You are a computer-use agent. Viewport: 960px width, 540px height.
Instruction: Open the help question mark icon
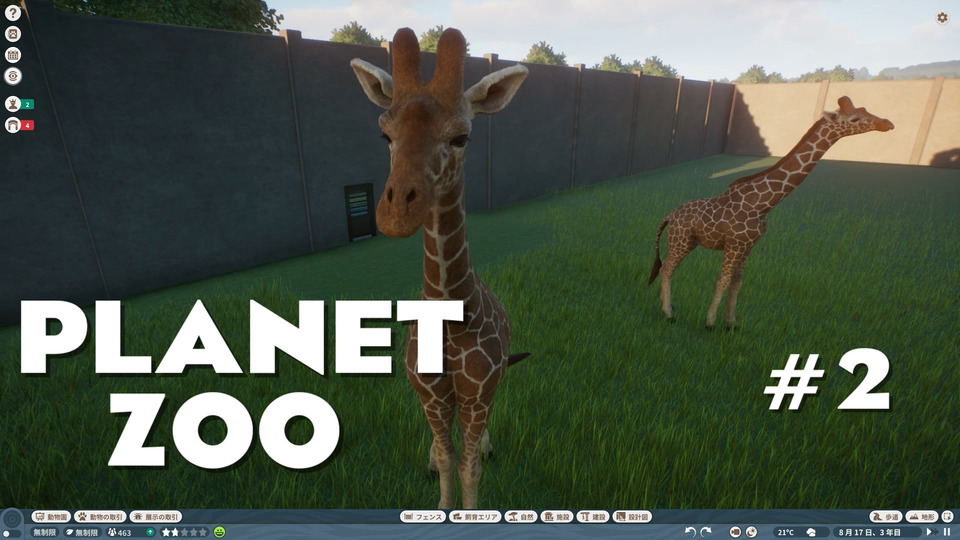13,12
